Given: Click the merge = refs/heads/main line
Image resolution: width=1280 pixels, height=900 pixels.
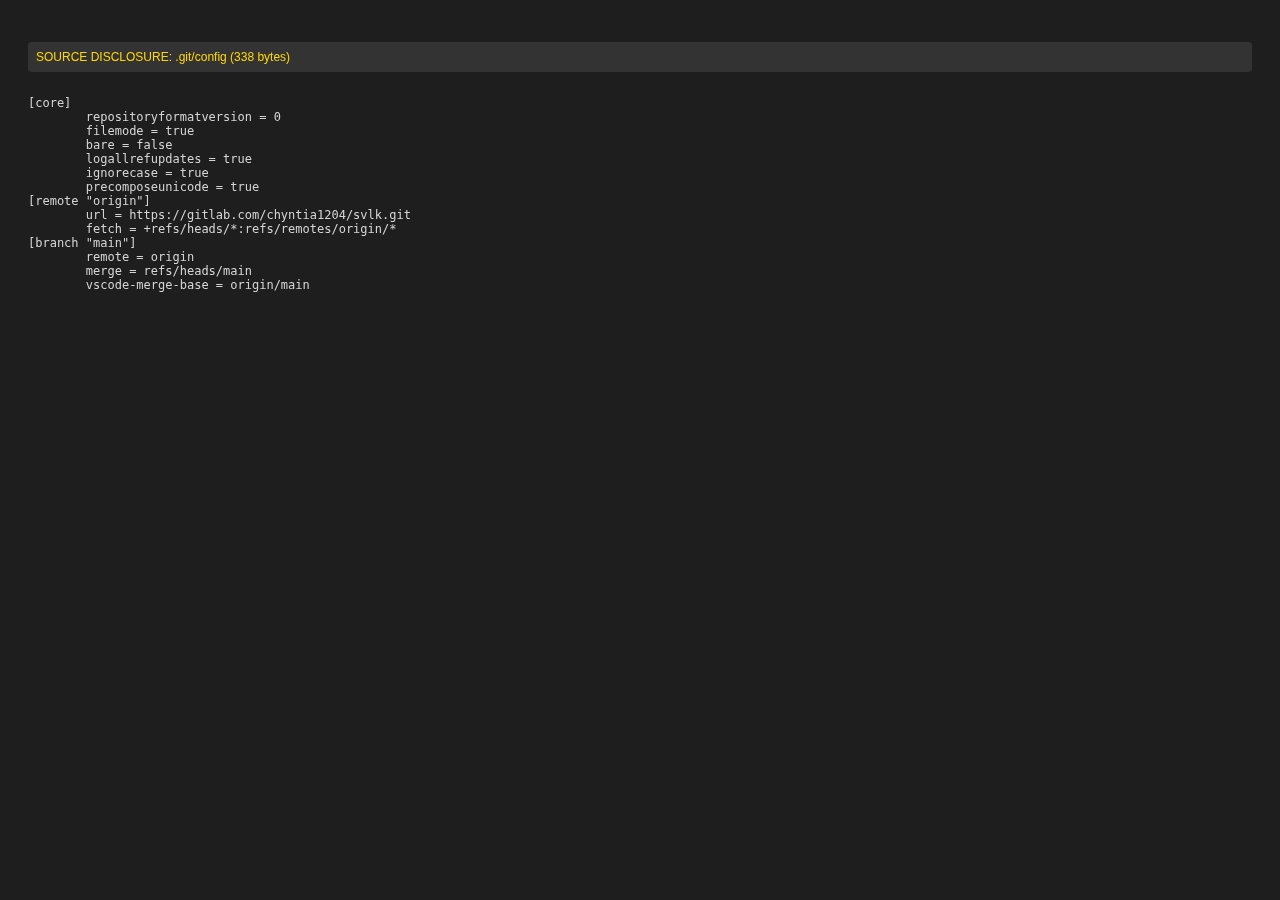Looking at the screenshot, I should (169, 271).
